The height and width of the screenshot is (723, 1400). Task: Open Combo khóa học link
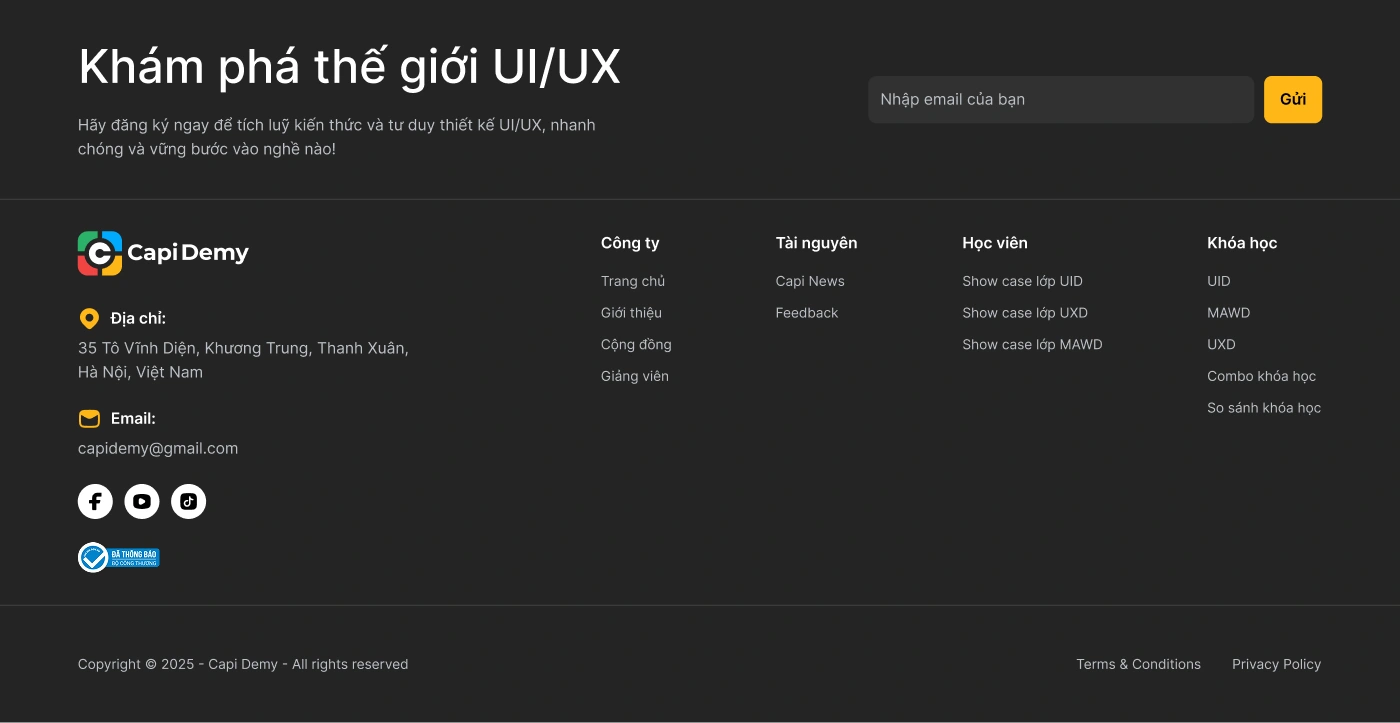coord(1261,377)
